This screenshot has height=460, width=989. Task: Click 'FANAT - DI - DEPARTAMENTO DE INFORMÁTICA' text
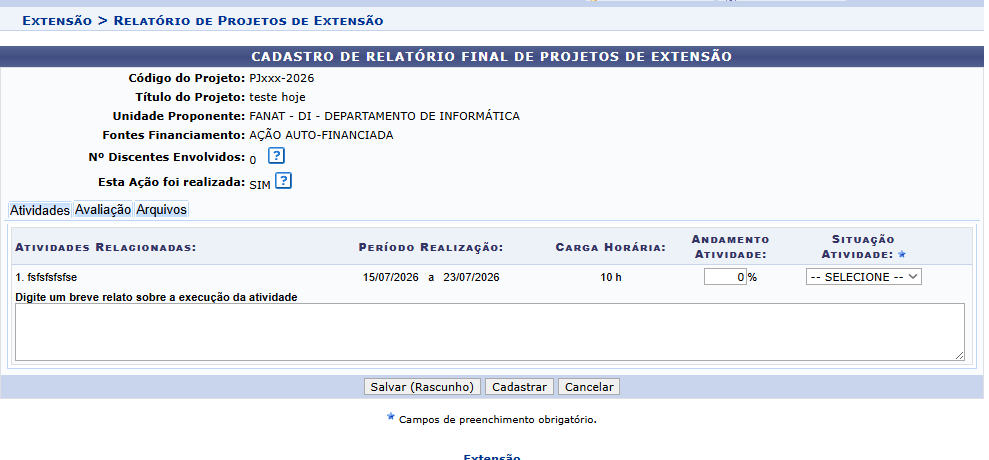(x=384, y=116)
